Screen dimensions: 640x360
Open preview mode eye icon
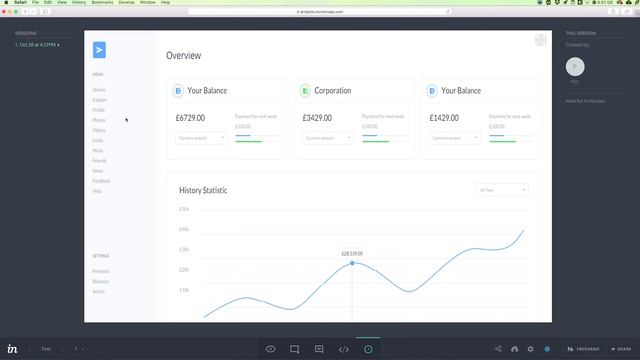coord(270,349)
